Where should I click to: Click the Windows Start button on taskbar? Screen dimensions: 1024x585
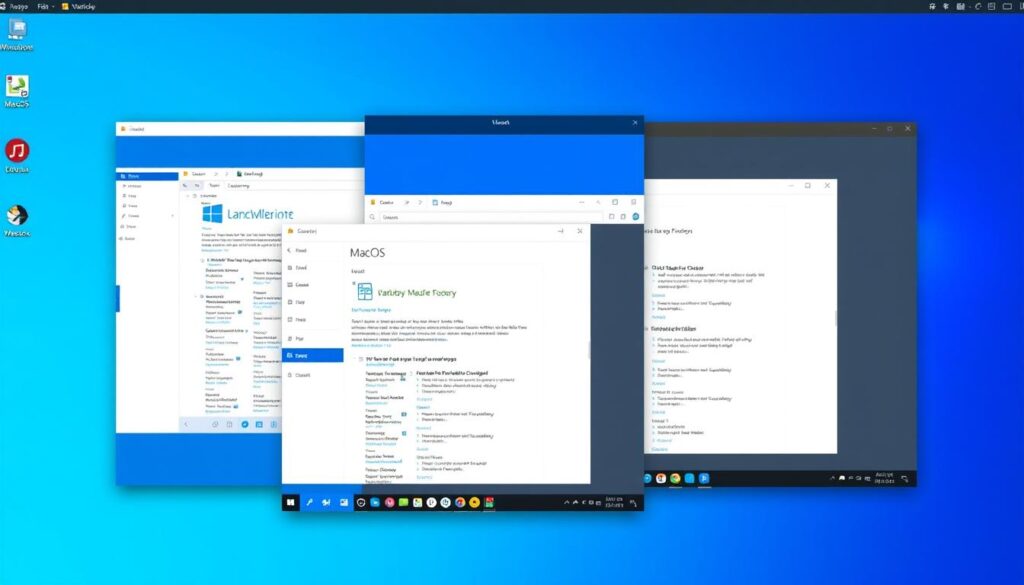pyautogui.click(x=292, y=502)
